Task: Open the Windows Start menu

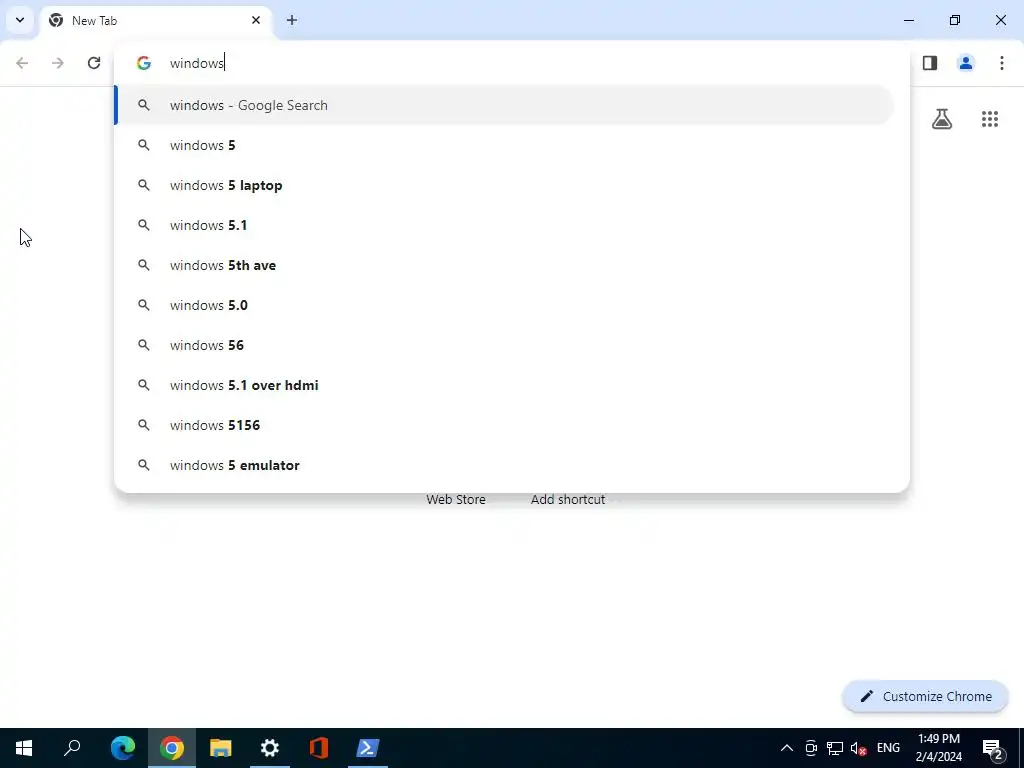Action: coord(24,748)
